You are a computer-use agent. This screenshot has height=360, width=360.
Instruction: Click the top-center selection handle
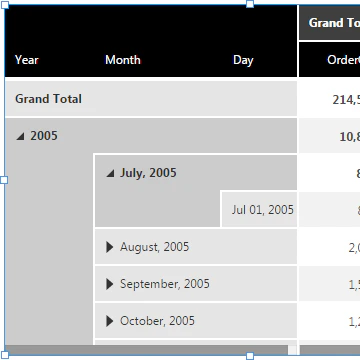[x=250, y=4]
